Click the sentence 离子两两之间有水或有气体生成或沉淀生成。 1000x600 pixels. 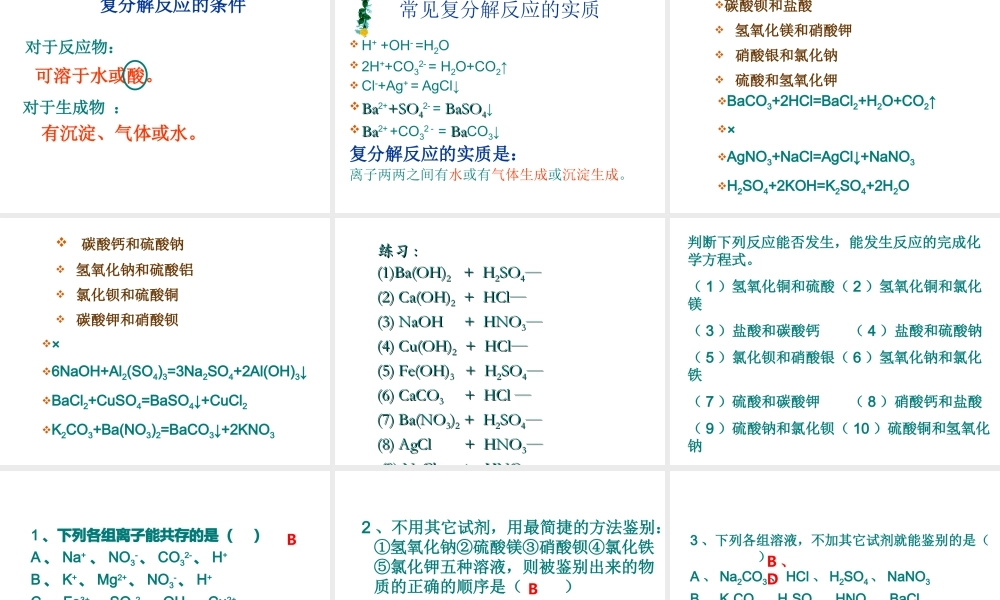pyautogui.click(x=488, y=175)
